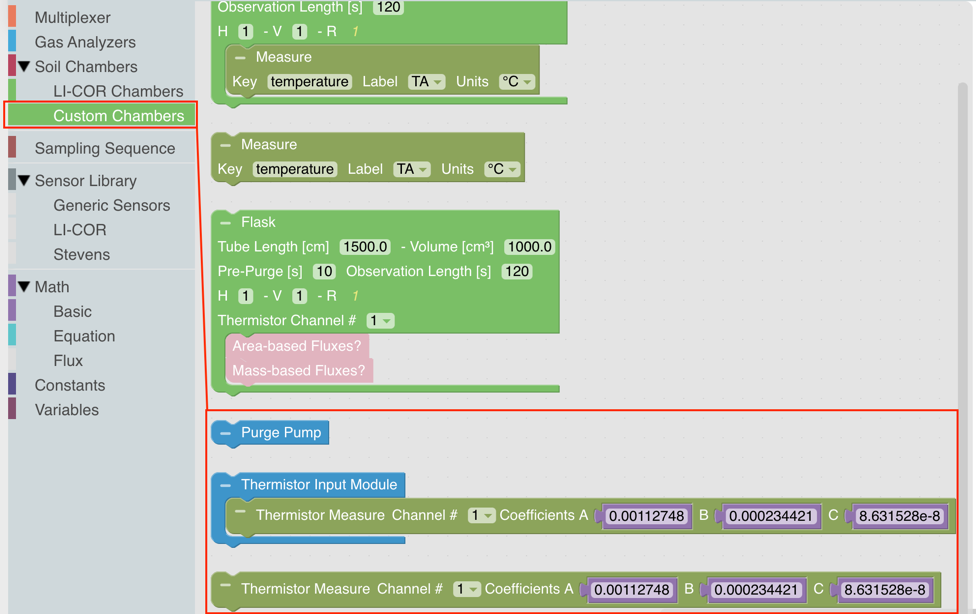The image size is (976, 614).
Task: Collapse the Math category triangle
Action: point(24,287)
